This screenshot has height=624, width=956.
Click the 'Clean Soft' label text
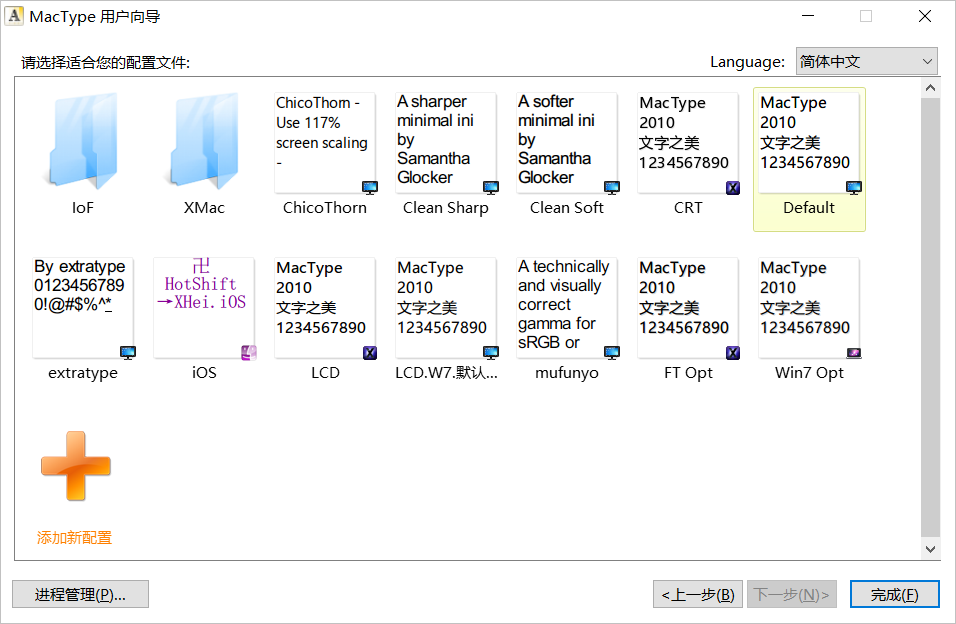(x=567, y=208)
